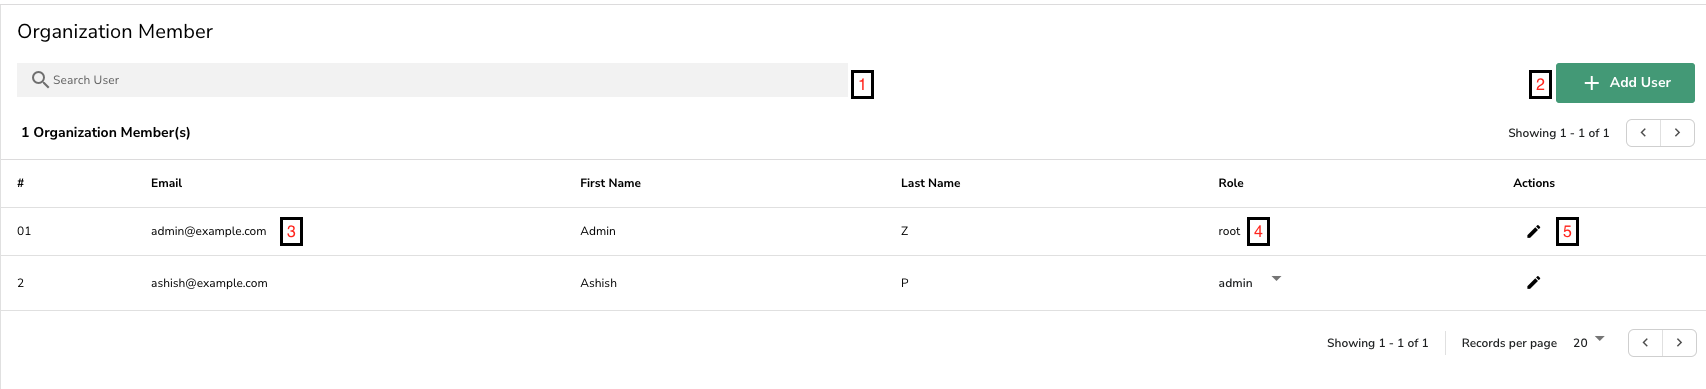Viewport: 1706px width, 389px height.
Task: Sort by the Email column header
Action: (166, 183)
